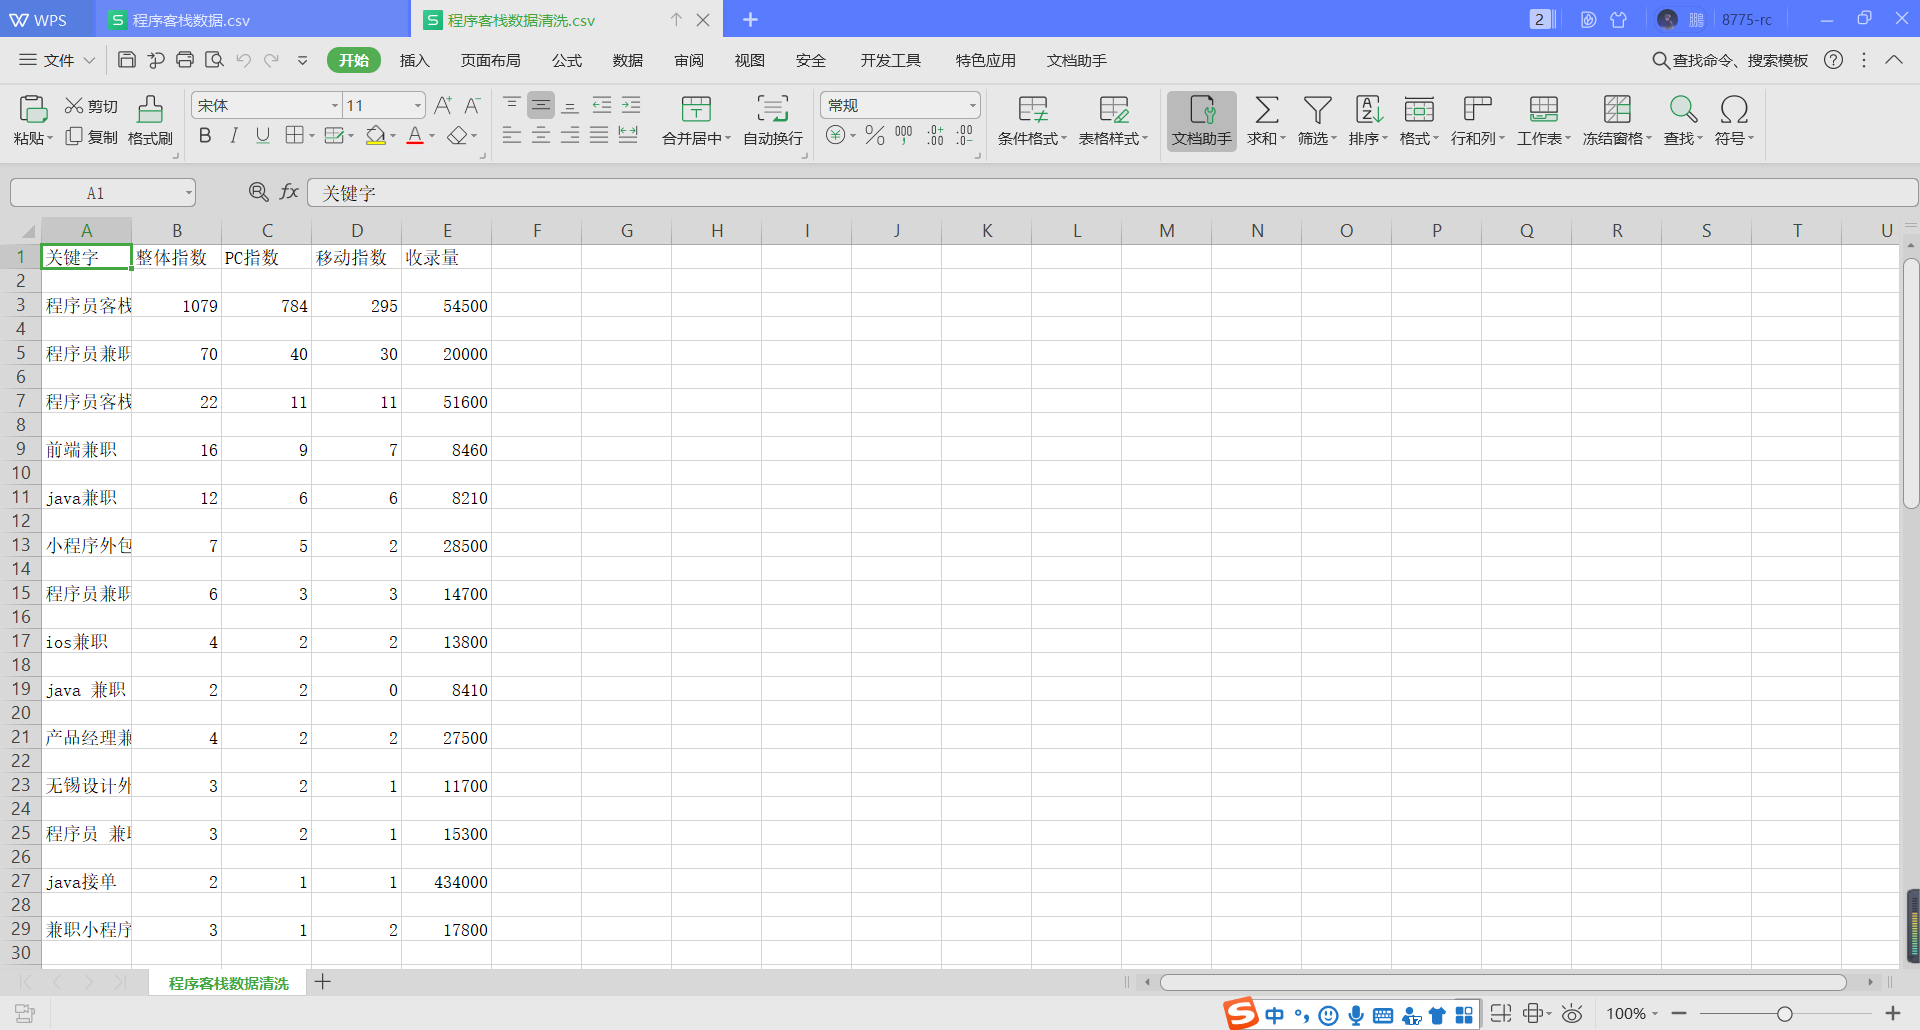
Task: Decrease decimal places icon
Action: [965, 135]
